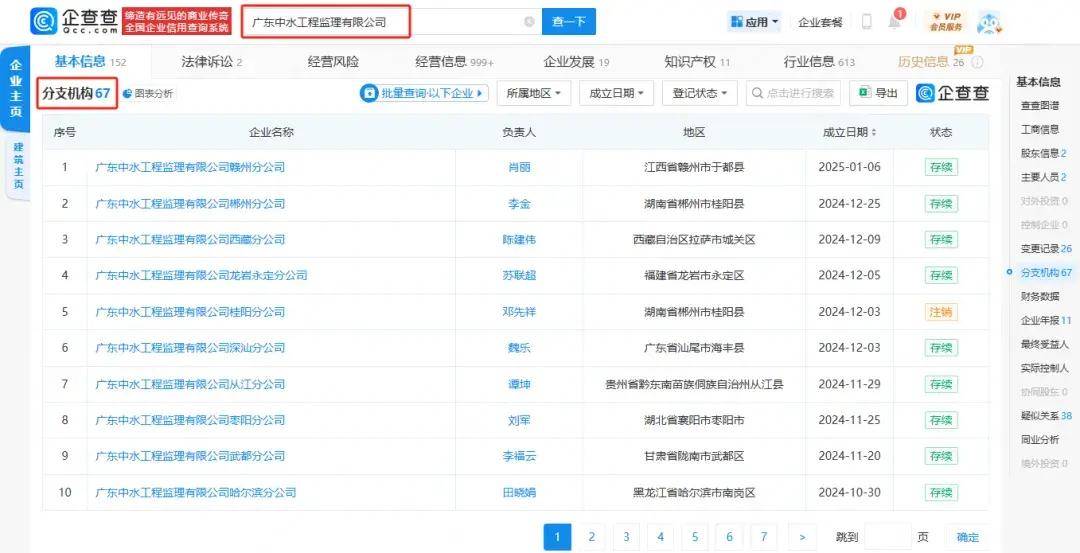Expand 所属地区 filter dropdown
Image resolution: width=1080 pixels, height=553 pixels.
534,93
